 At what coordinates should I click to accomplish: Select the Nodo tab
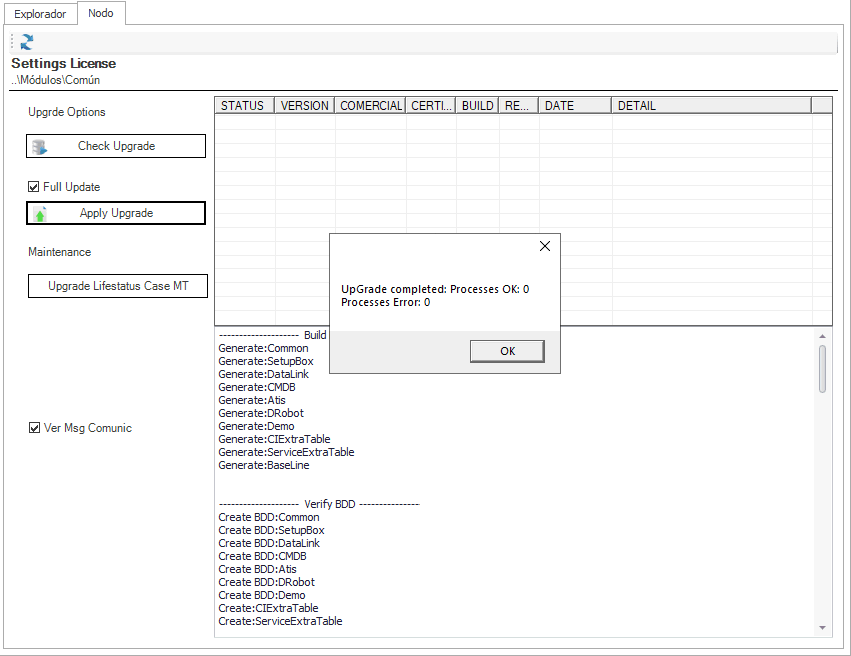(x=101, y=13)
